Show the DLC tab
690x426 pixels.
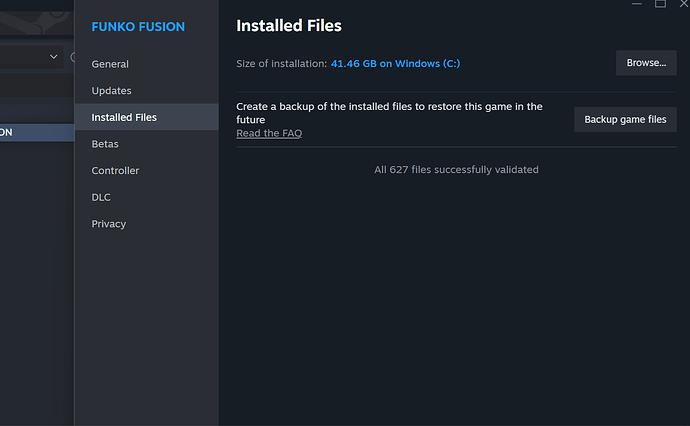(x=101, y=197)
